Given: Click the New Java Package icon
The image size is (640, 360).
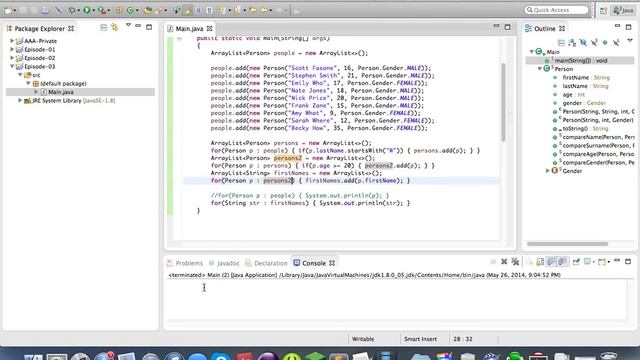Looking at the screenshot, I should 118,10.
